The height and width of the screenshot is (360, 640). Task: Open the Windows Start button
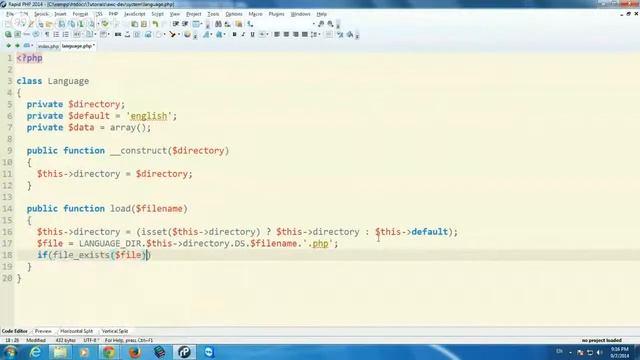10,352
